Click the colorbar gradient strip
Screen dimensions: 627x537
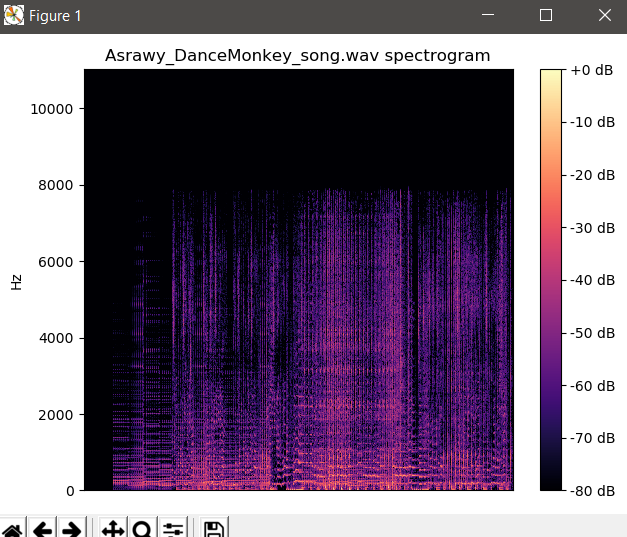(551, 280)
